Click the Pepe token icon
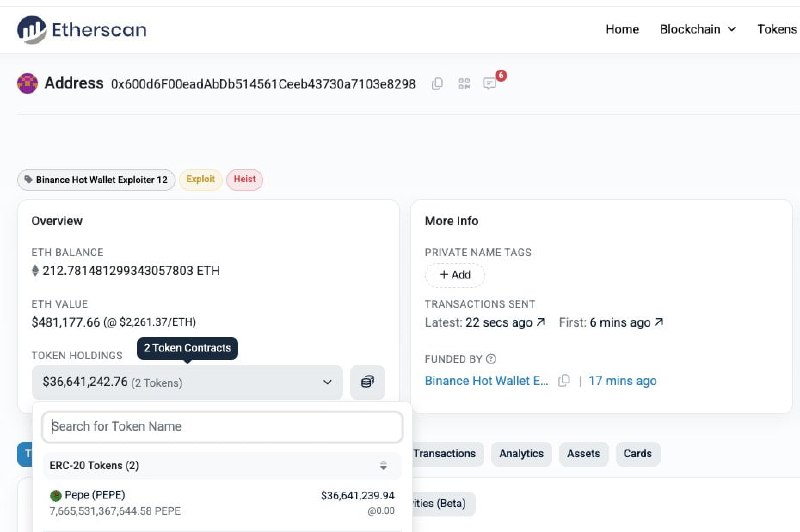Viewport: 800px width, 532px height. [x=56, y=495]
